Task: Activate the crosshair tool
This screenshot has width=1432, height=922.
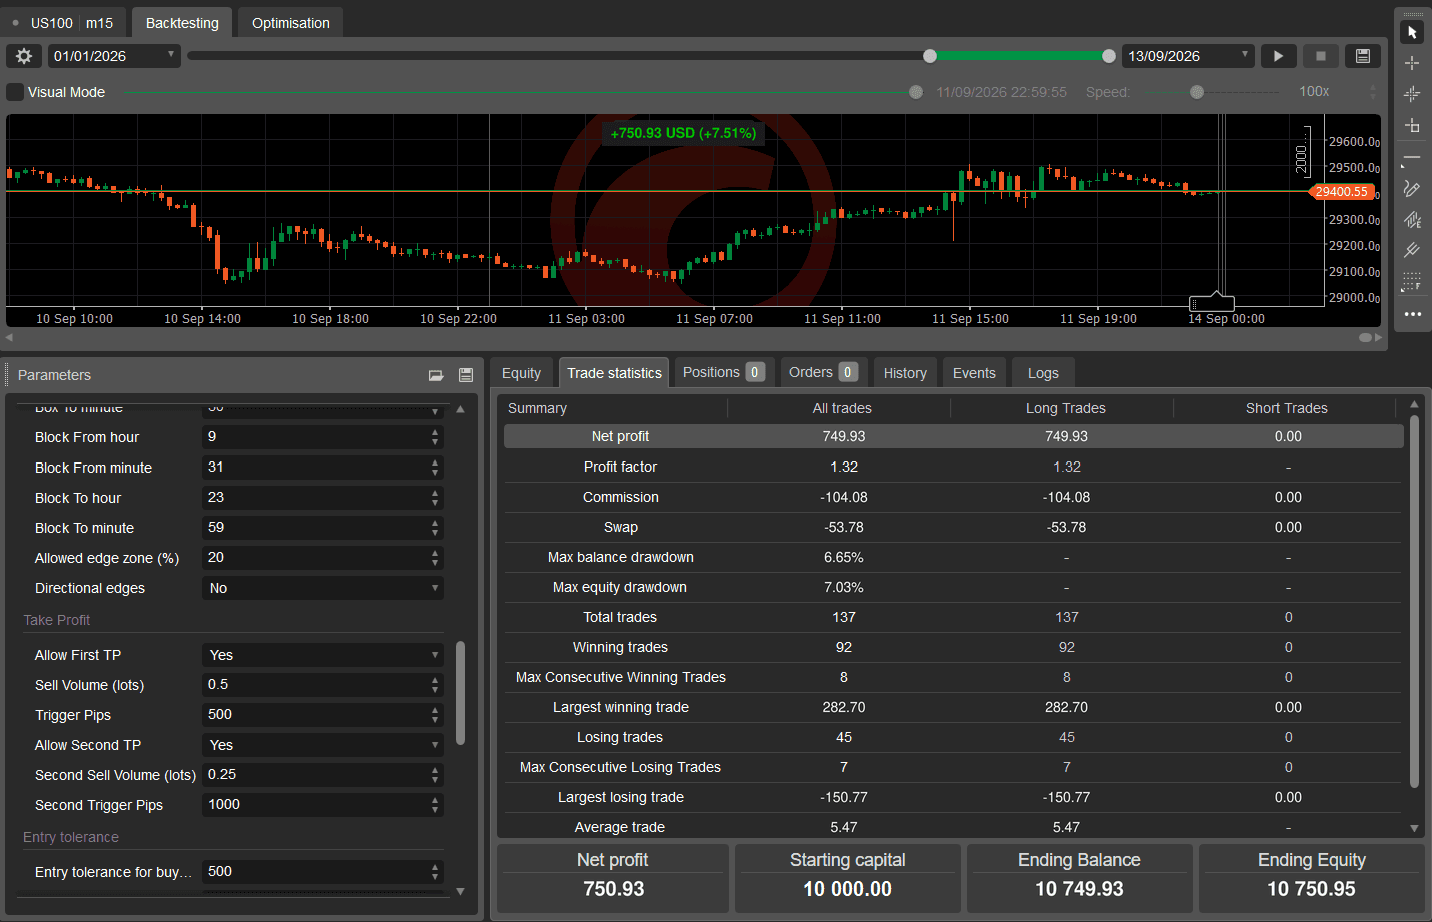Action: pos(1412,63)
